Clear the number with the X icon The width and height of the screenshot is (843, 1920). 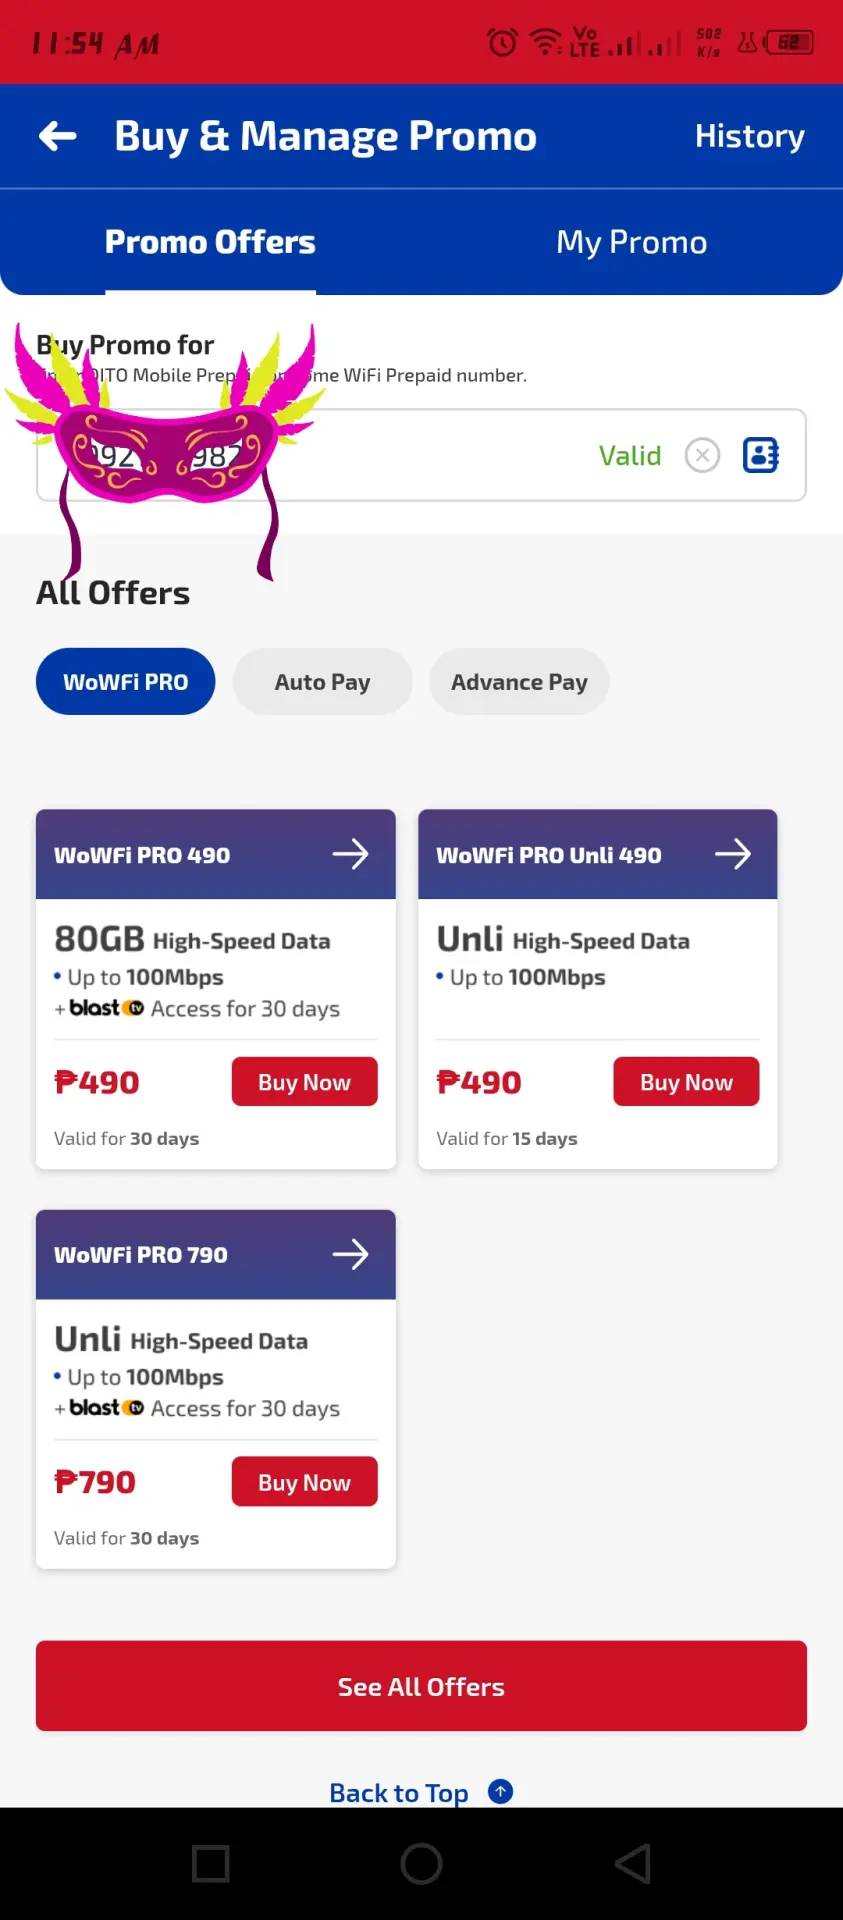tap(702, 455)
